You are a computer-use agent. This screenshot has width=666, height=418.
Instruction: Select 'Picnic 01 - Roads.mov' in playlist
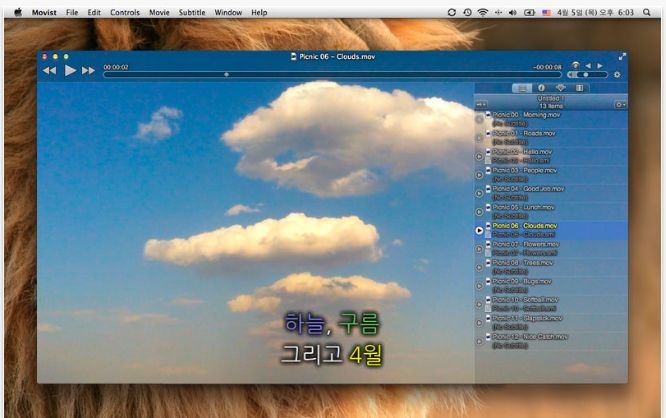click(524, 133)
